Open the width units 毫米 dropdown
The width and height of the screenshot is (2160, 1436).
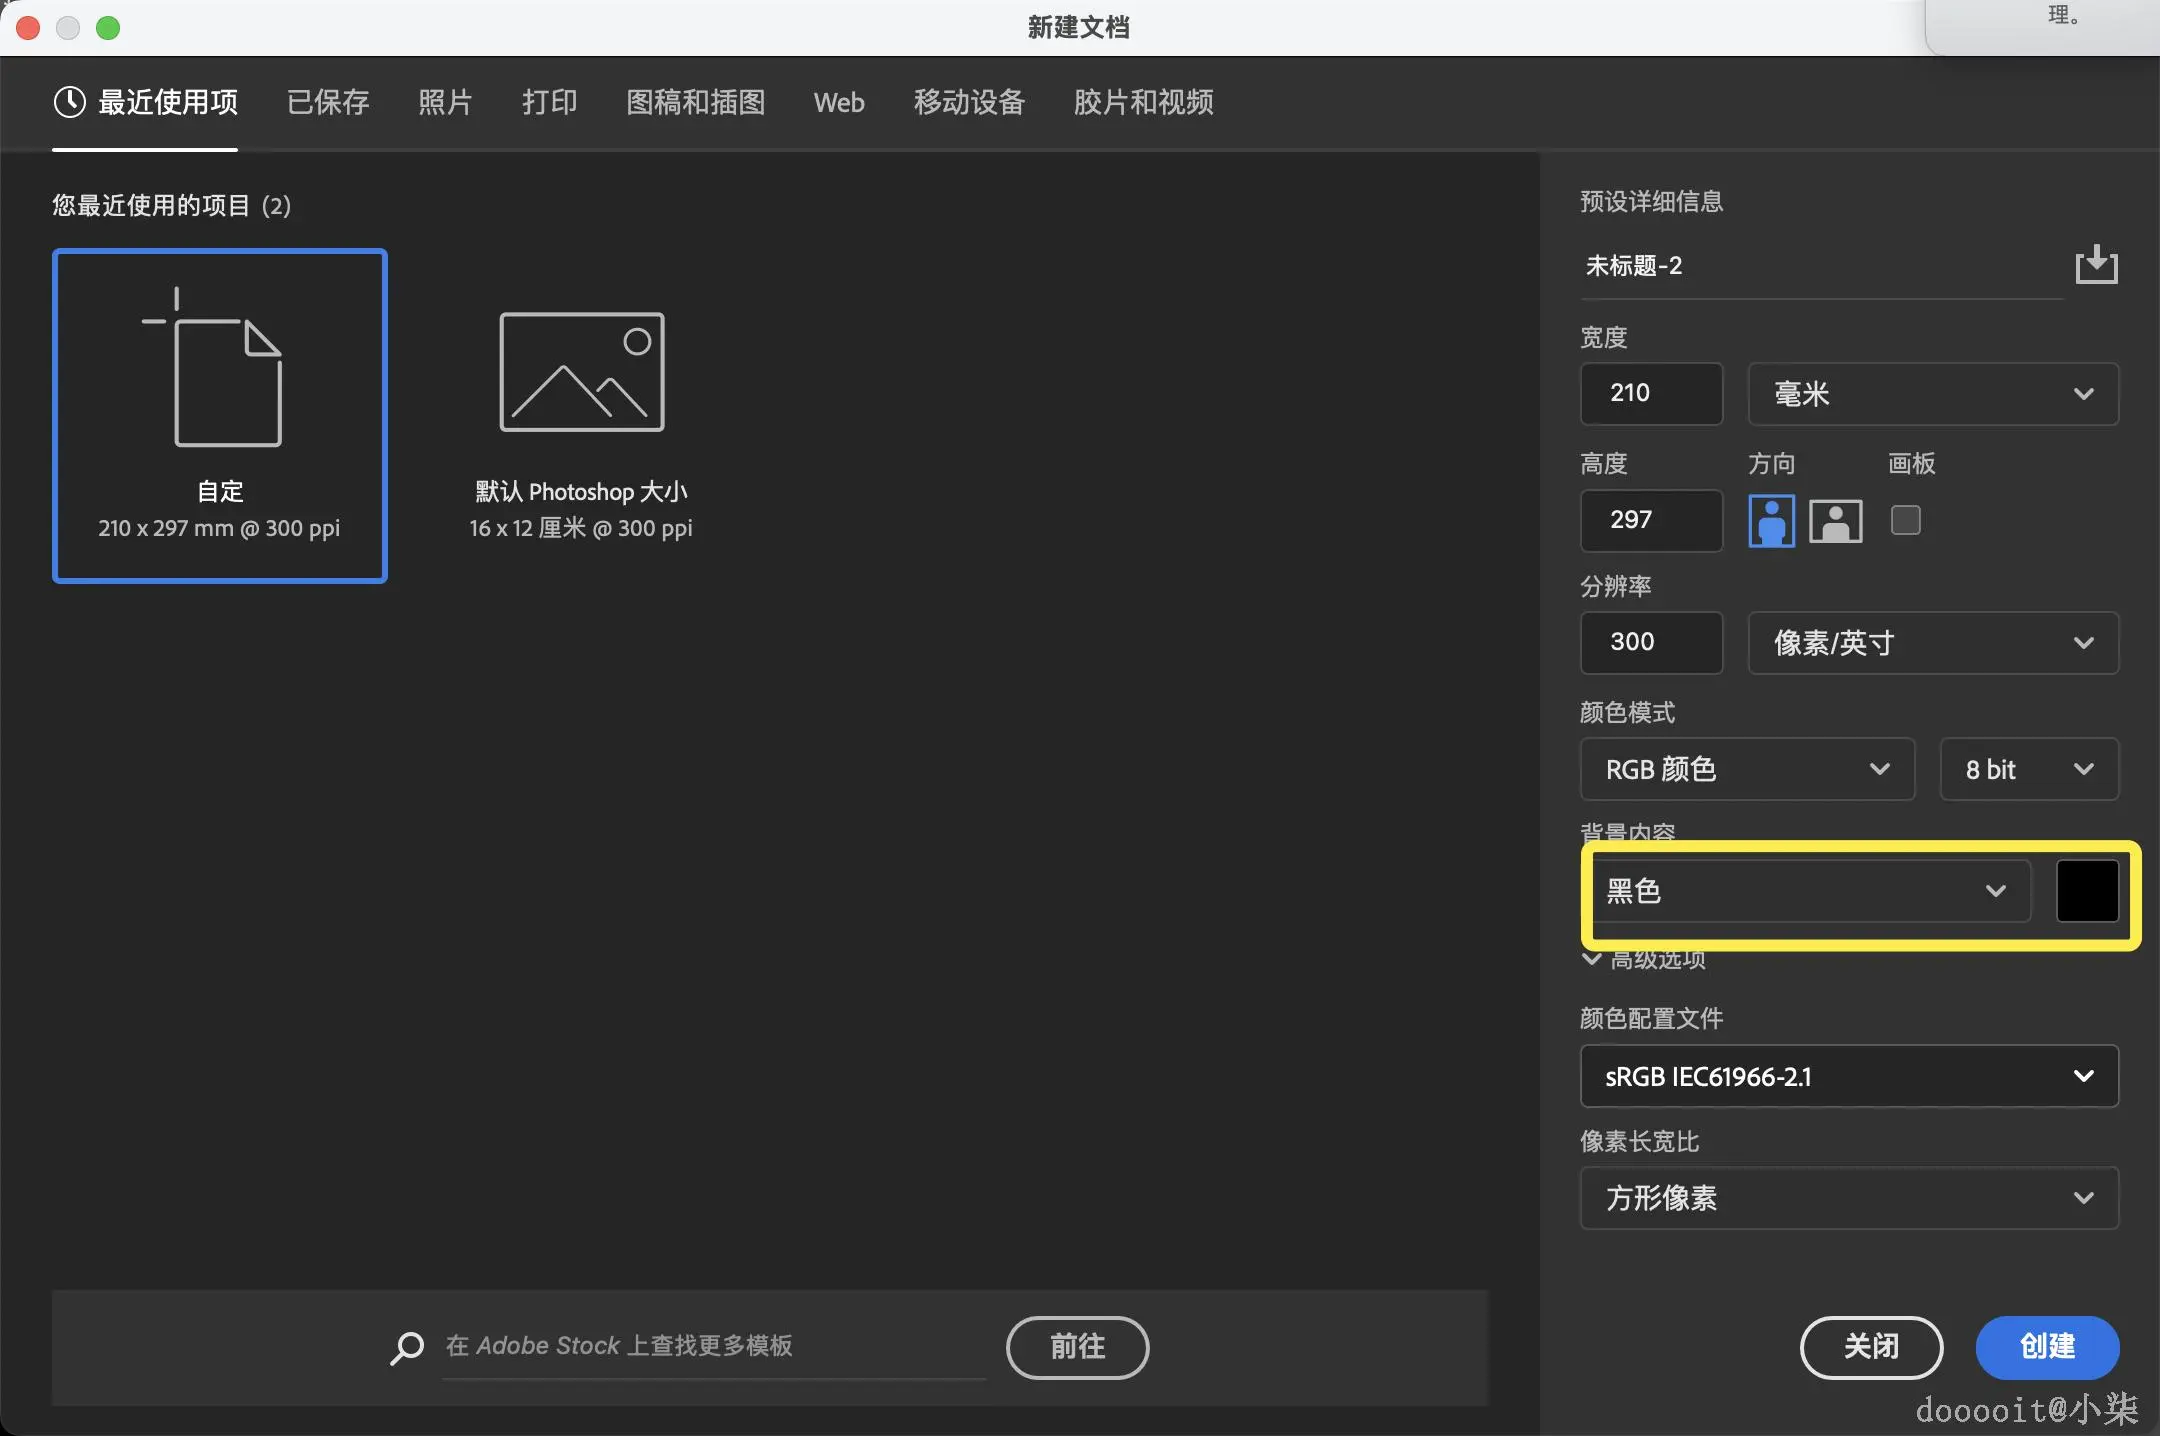point(1931,394)
